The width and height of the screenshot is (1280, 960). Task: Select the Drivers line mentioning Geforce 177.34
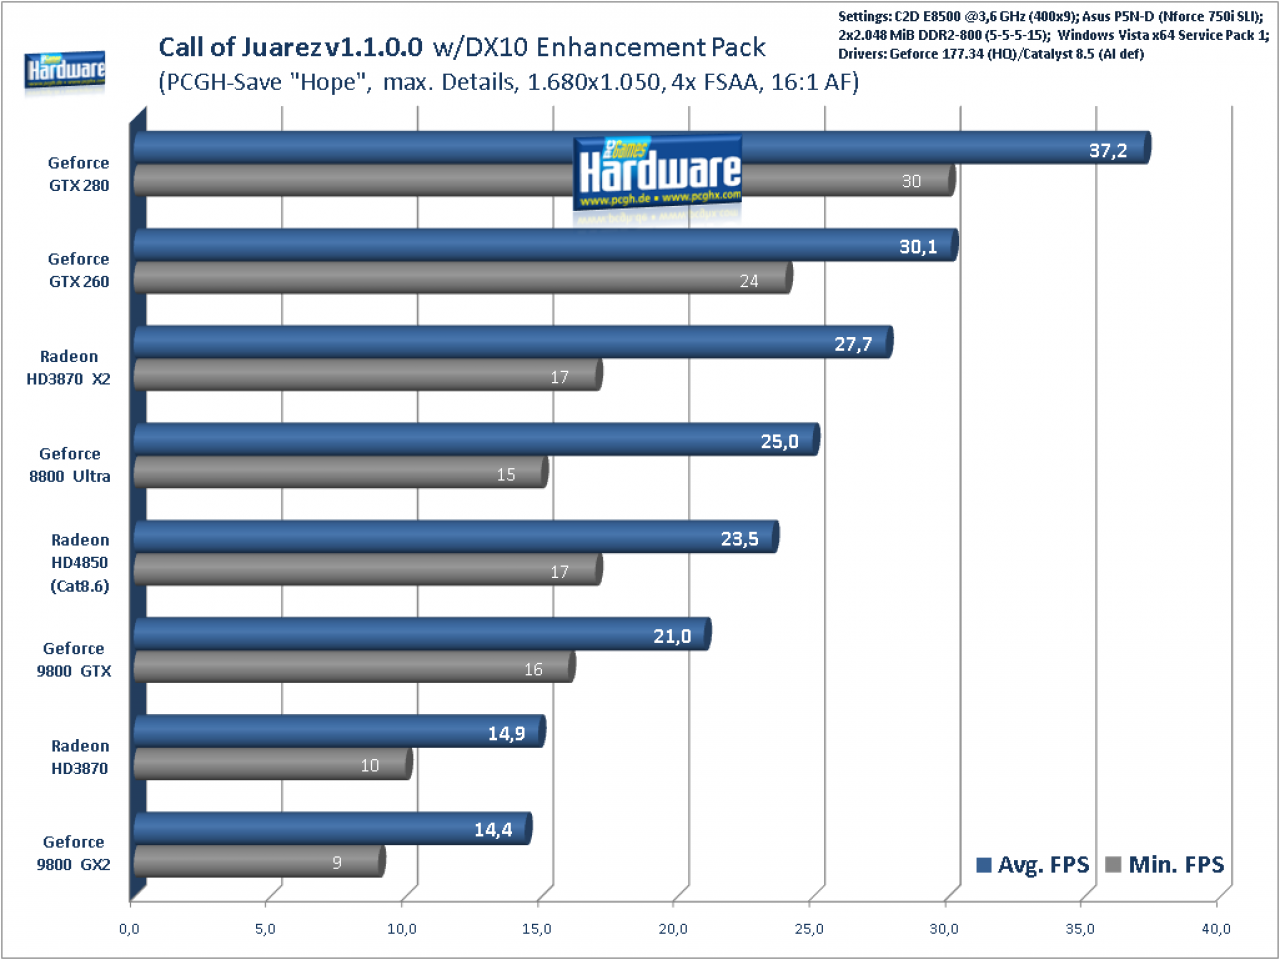click(991, 54)
